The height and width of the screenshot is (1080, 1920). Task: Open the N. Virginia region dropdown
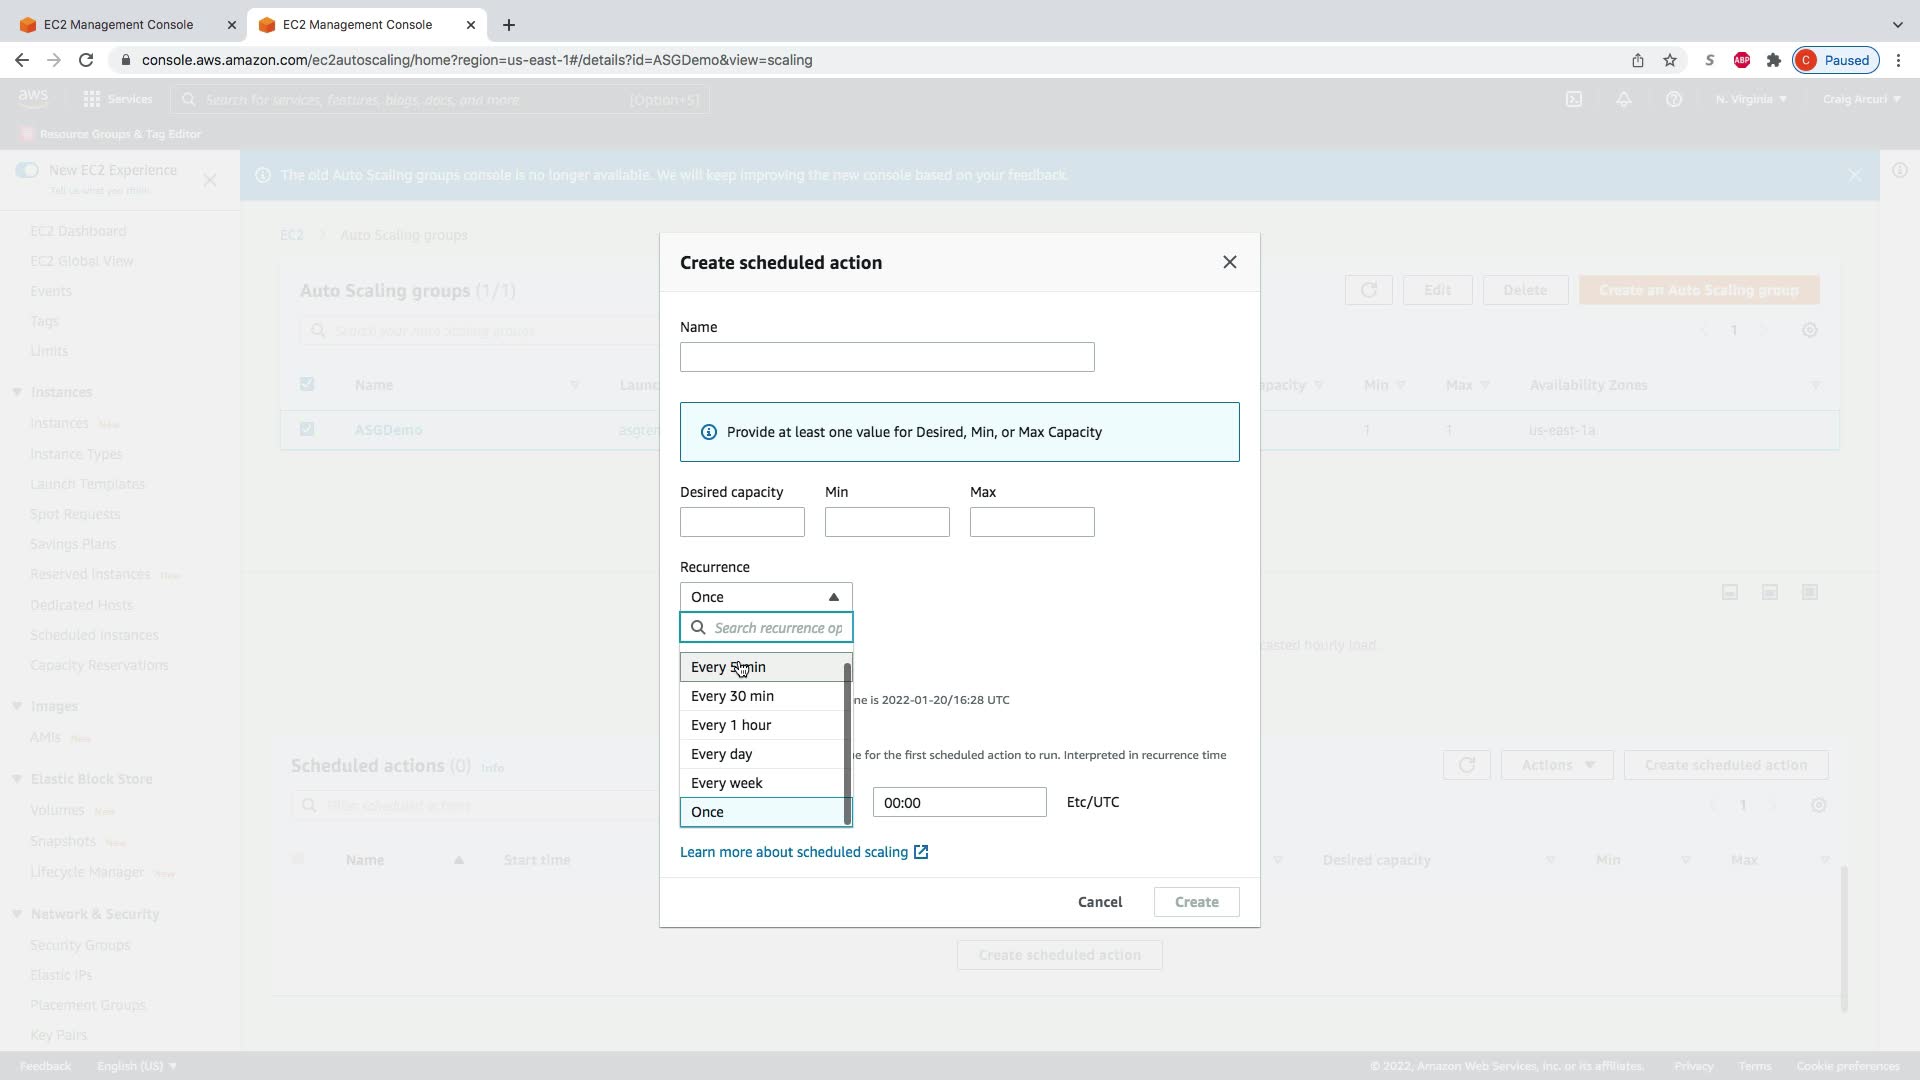1751,99
